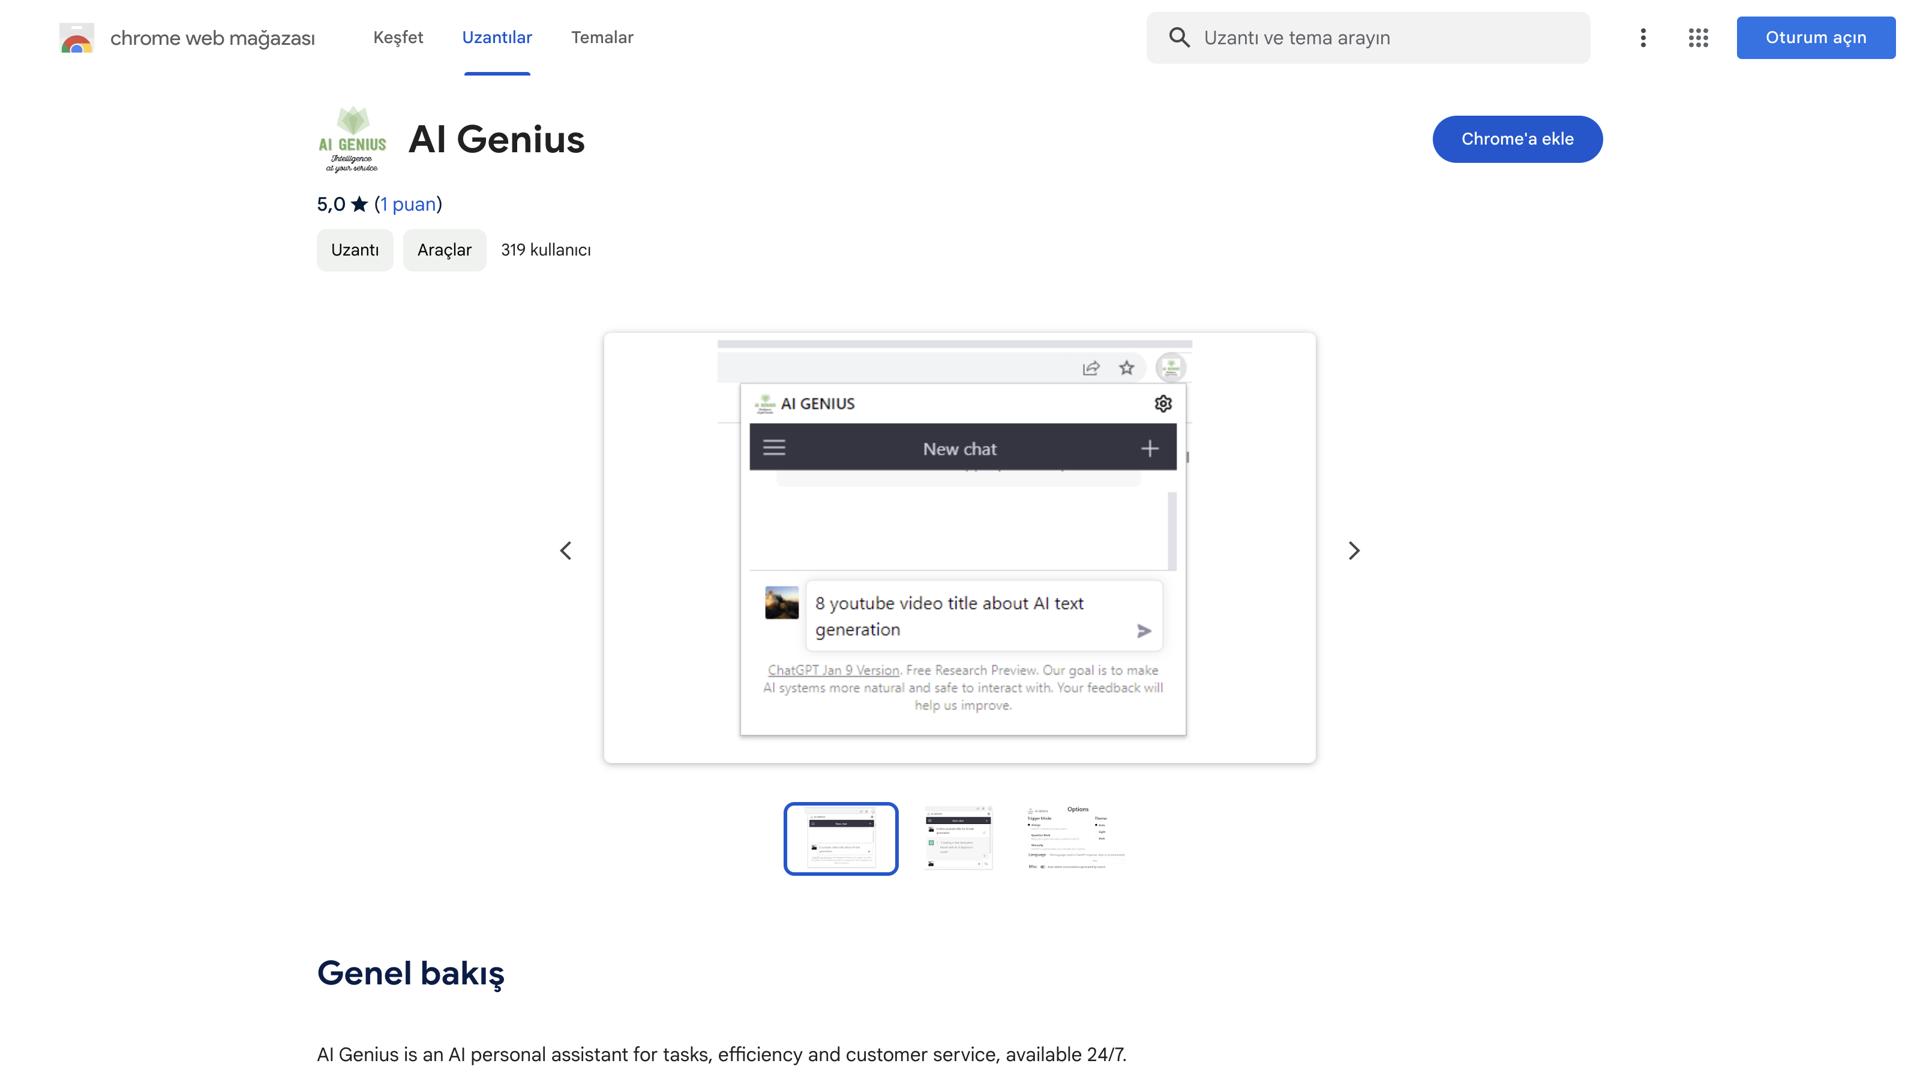
Task: Click the Oturum açın button
Action: tap(1816, 37)
